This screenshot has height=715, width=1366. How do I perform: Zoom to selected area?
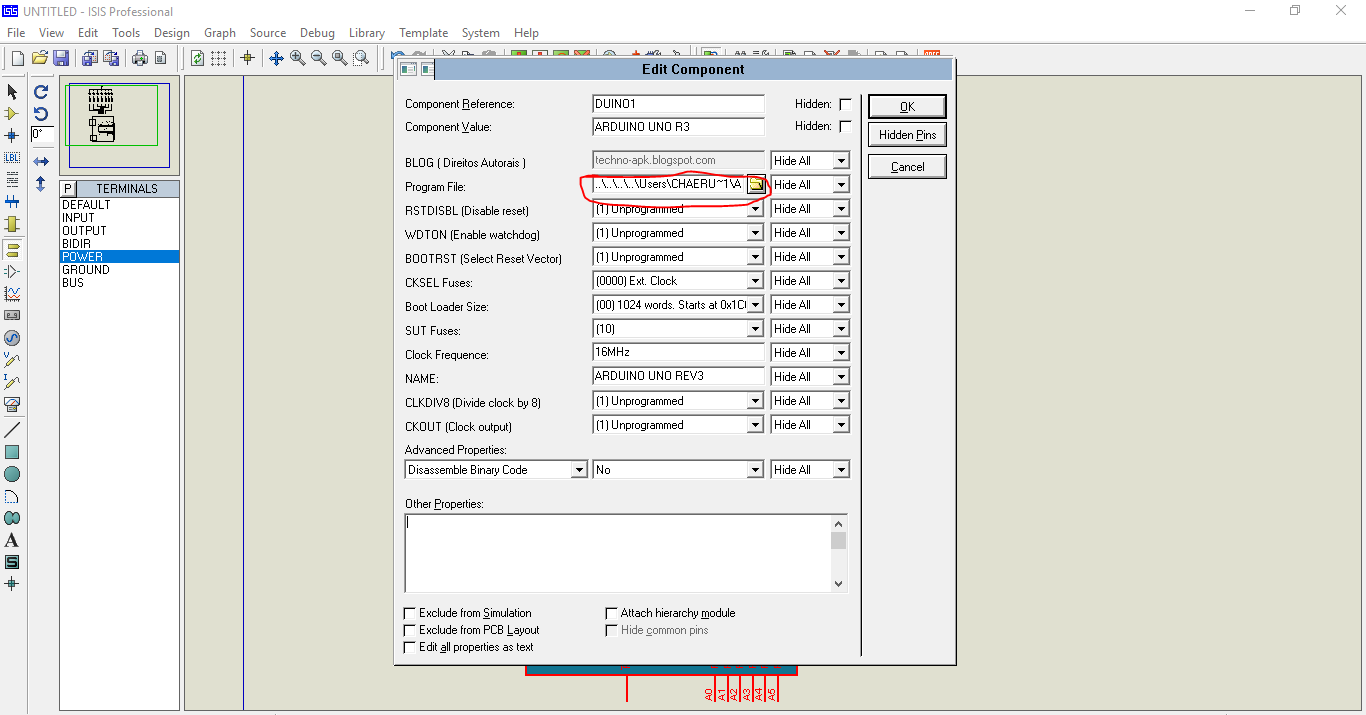pyautogui.click(x=361, y=58)
